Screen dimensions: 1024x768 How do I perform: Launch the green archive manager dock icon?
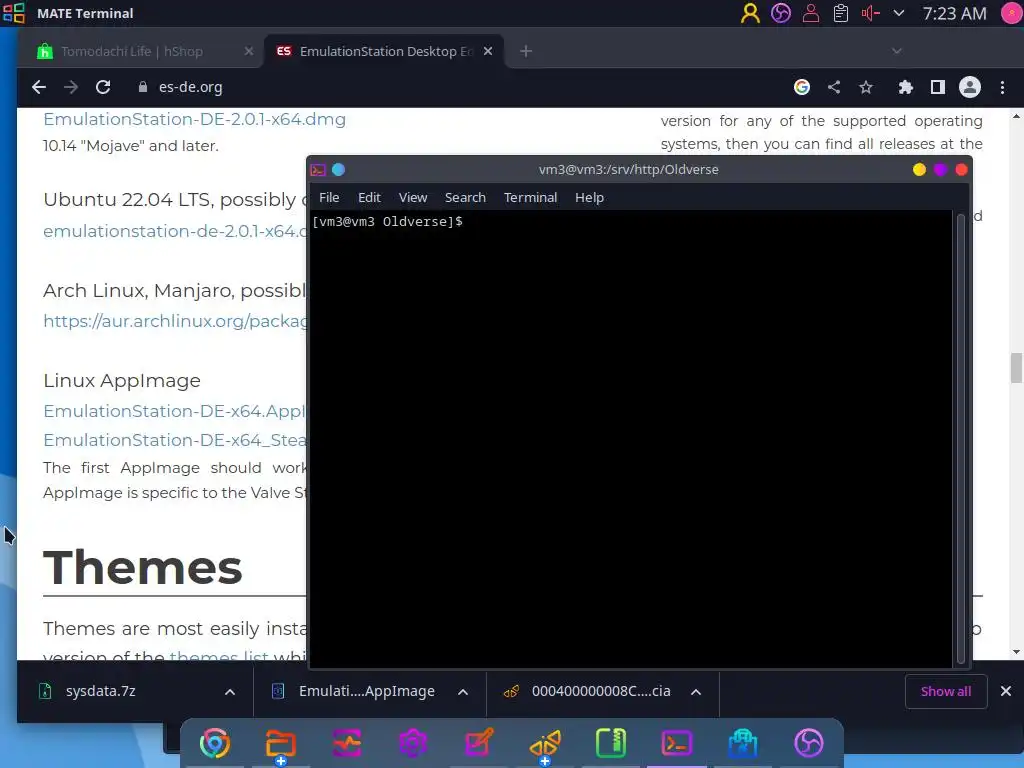[611, 743]
